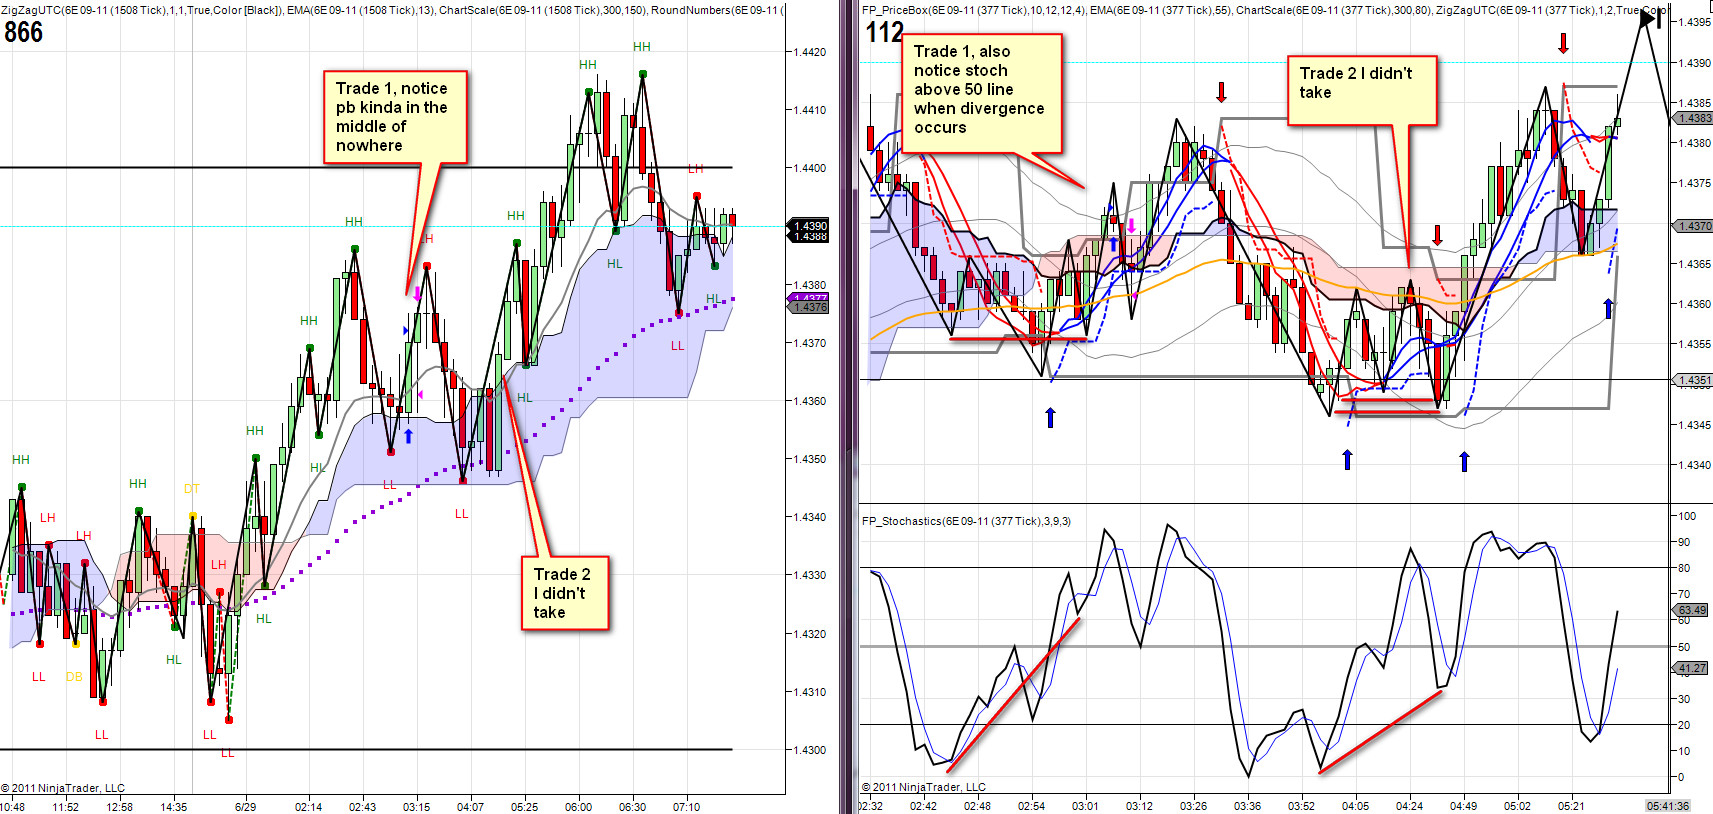Click the 6/29 date label on left time axis
Viewport: 1713px width, 814px height.
[245, 807]
